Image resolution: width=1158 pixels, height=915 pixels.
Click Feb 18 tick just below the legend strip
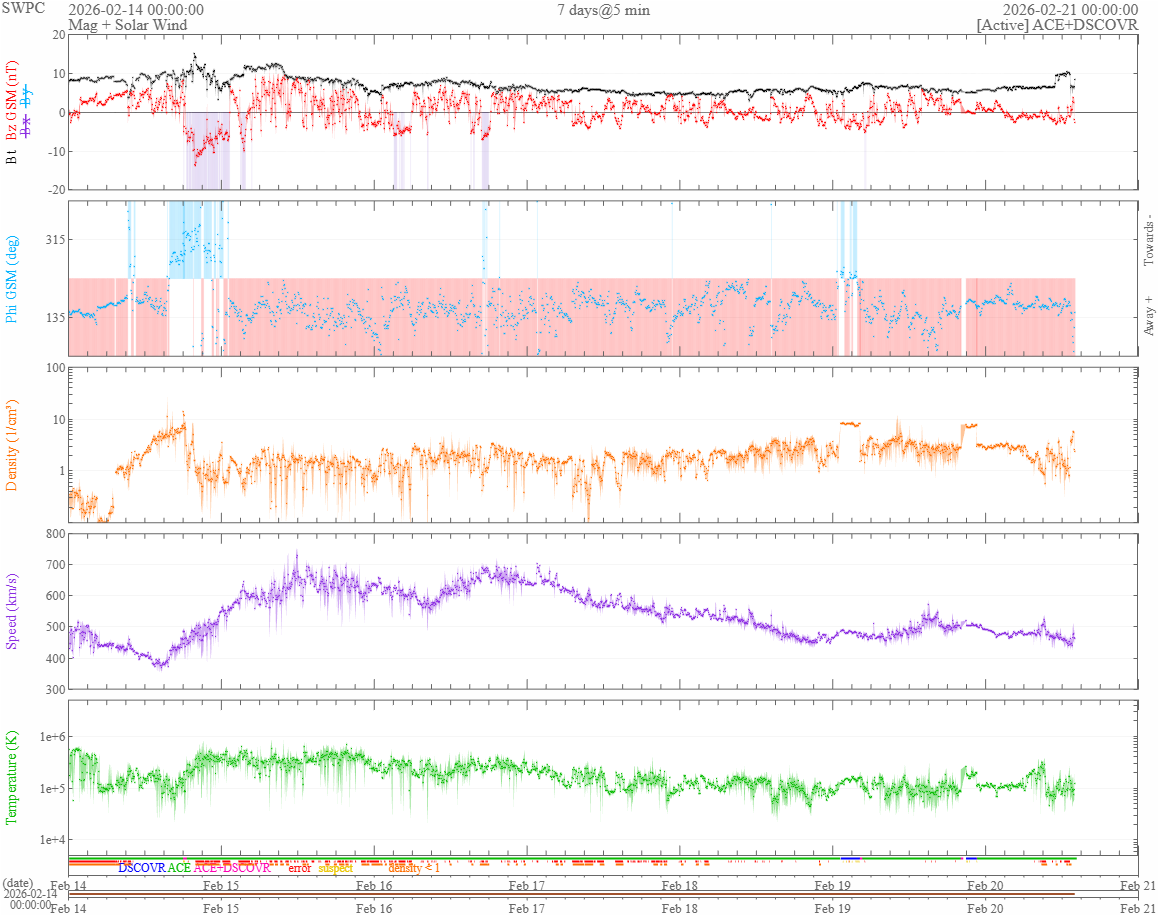(x=679, y=885)
